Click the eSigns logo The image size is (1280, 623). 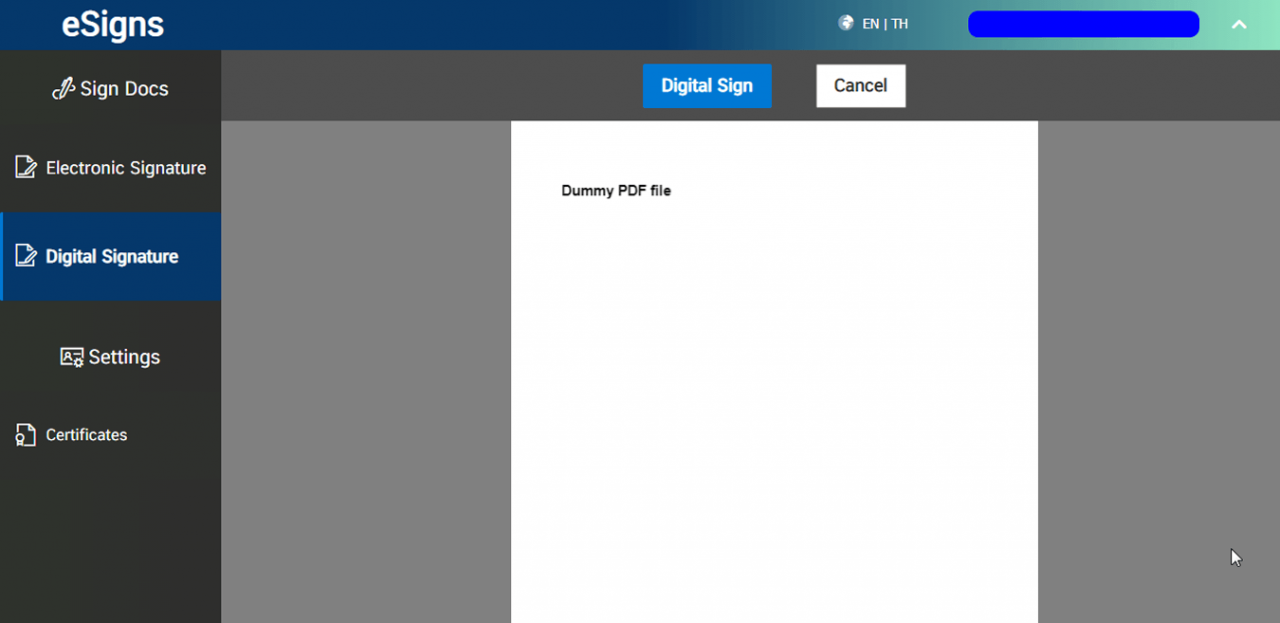click(112, 24)
